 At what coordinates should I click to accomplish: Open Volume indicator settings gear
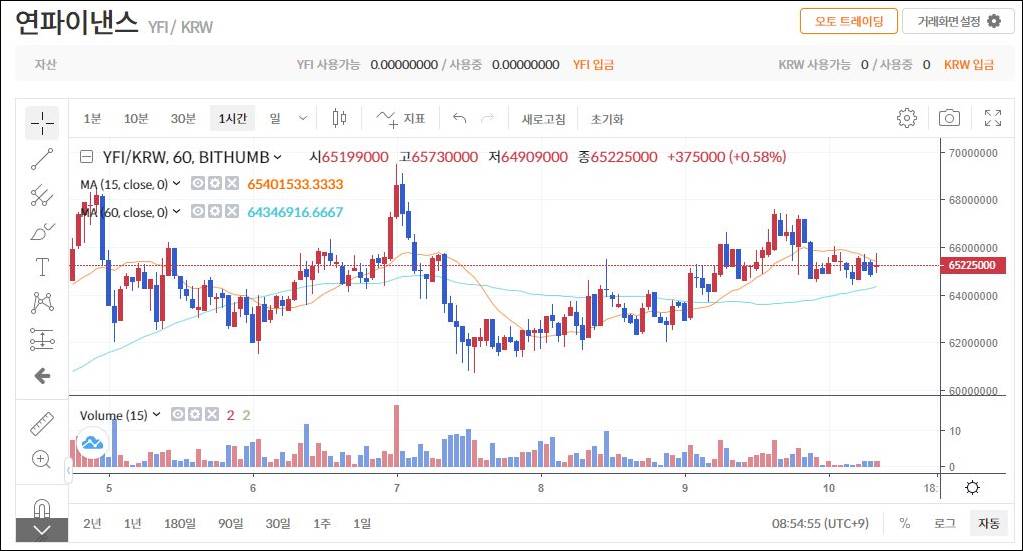pos(194,414)
